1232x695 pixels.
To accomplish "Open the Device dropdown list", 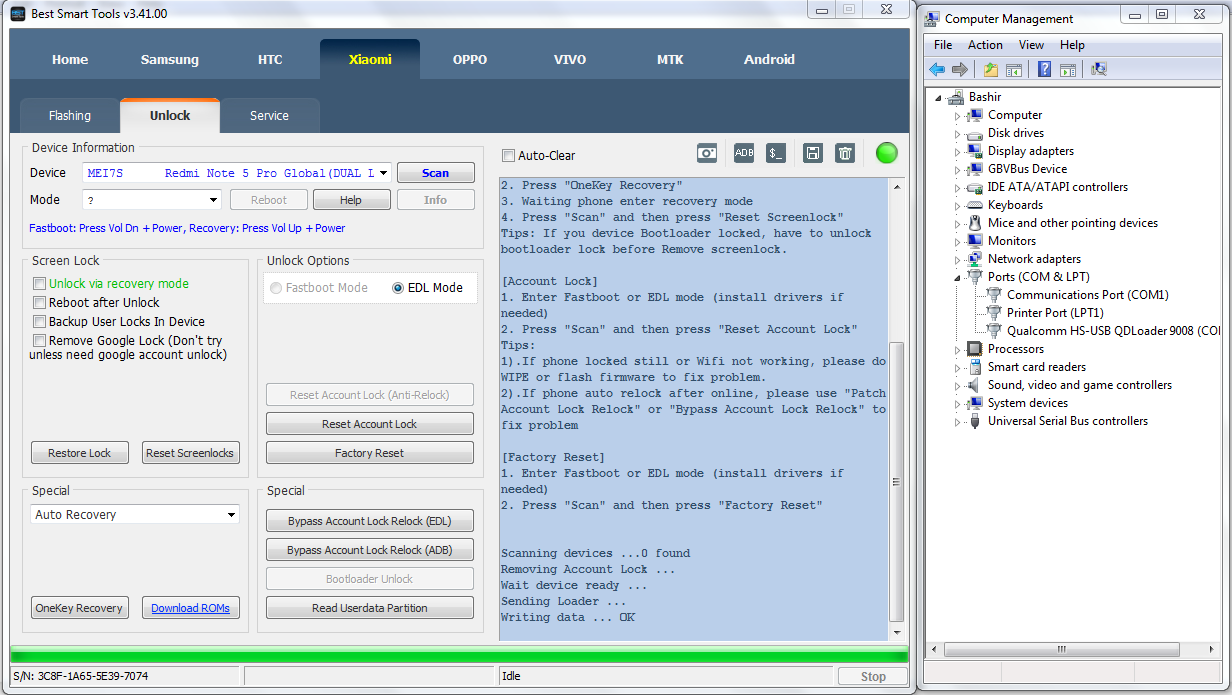I will click(x=384, y=173).
